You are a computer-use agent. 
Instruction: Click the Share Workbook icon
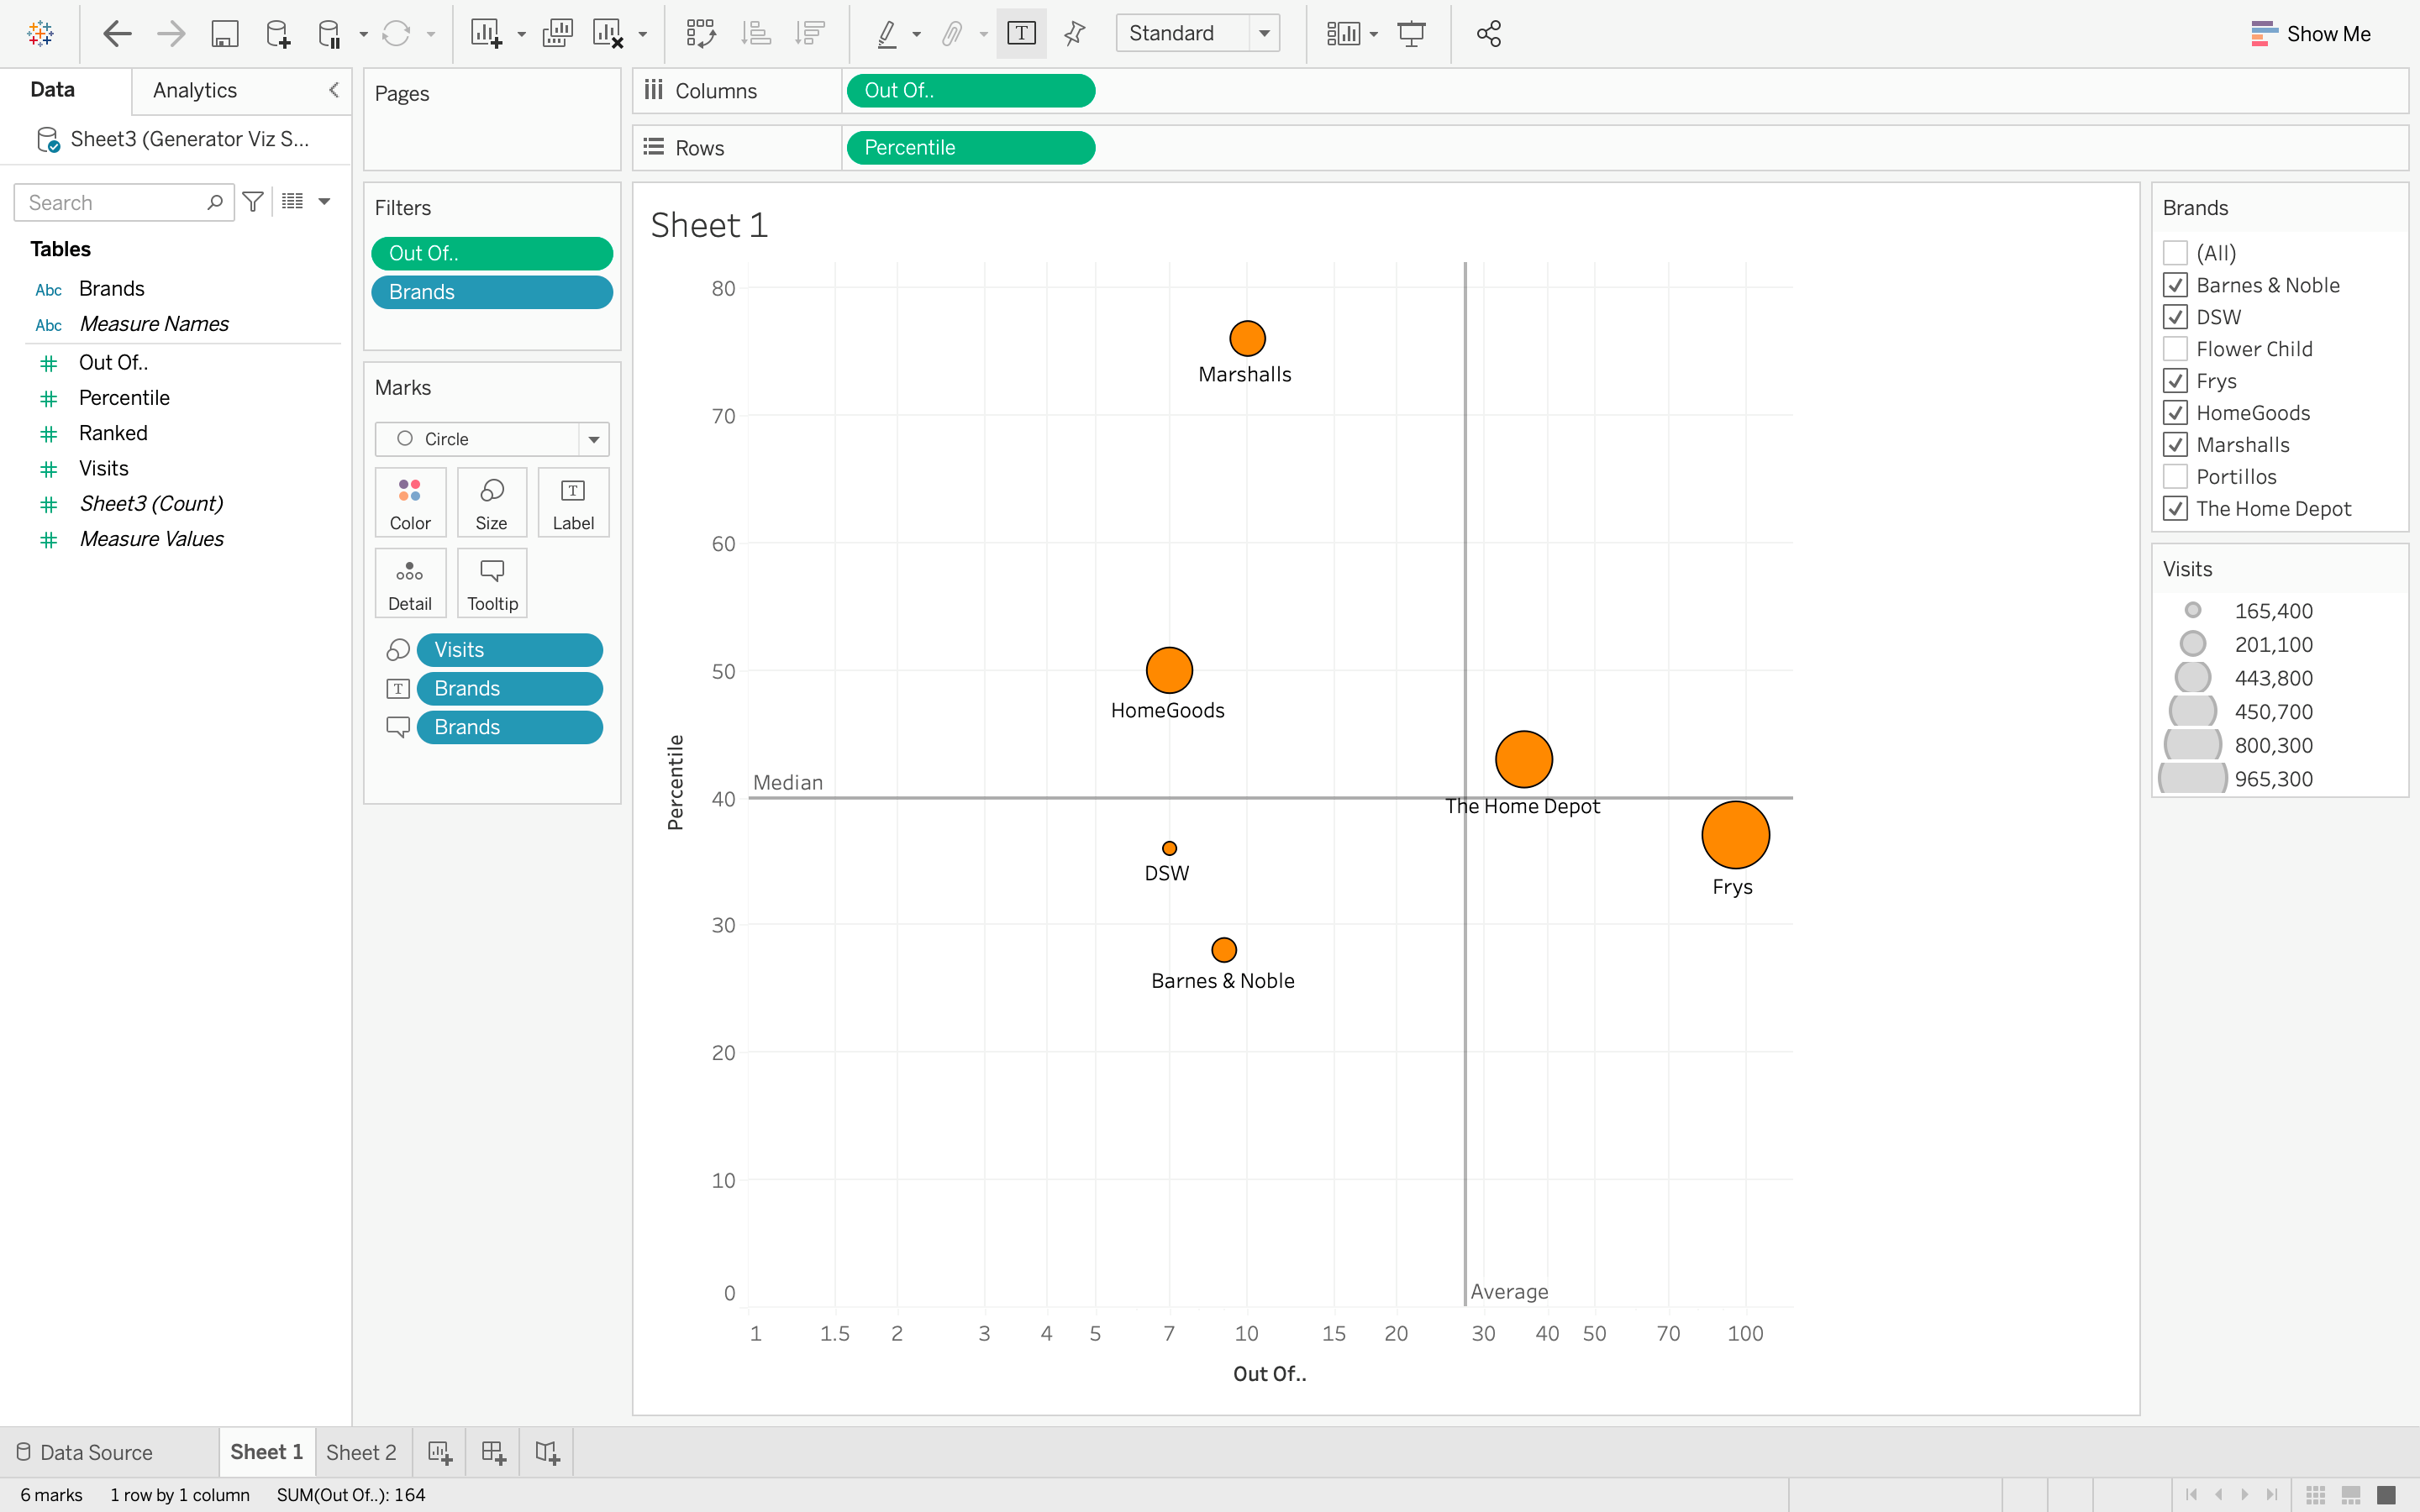1488,33
